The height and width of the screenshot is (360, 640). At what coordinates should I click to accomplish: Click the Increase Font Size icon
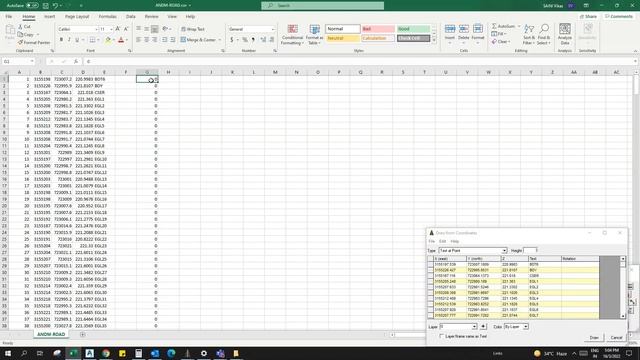click(118, 29)
